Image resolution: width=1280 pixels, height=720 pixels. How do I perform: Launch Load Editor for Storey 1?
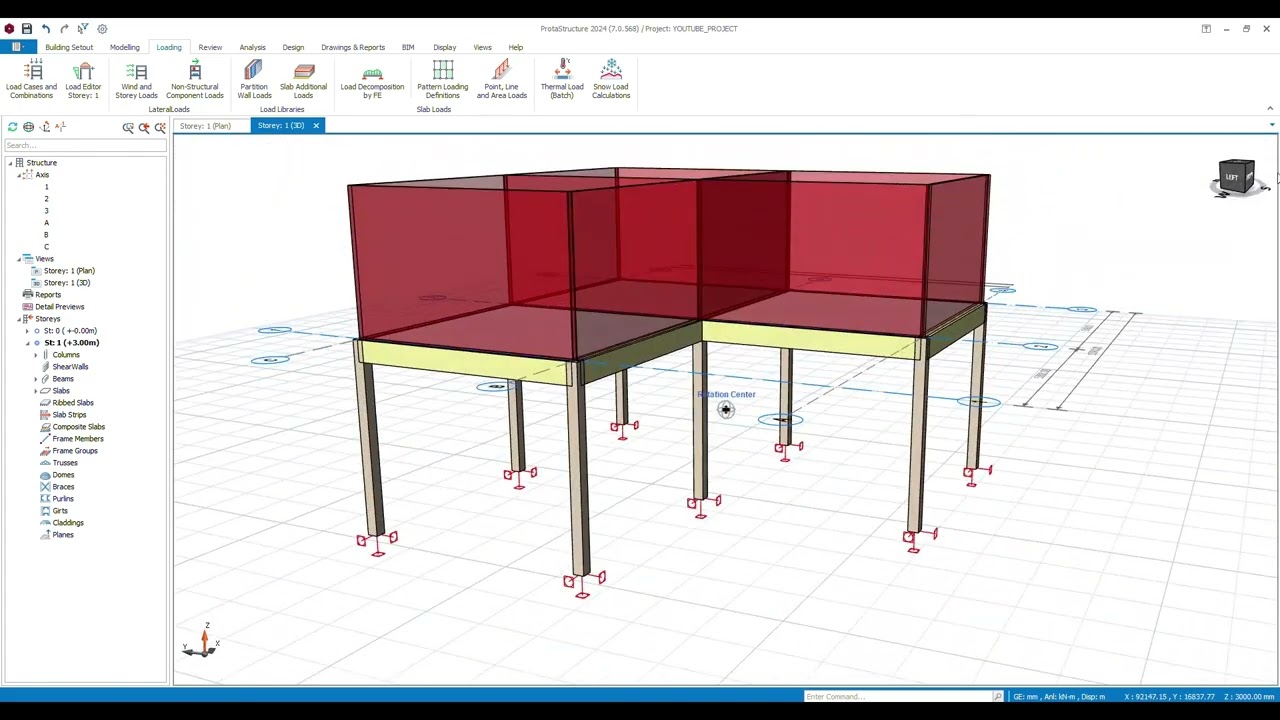pyautogui.click(x=83, y=80)
